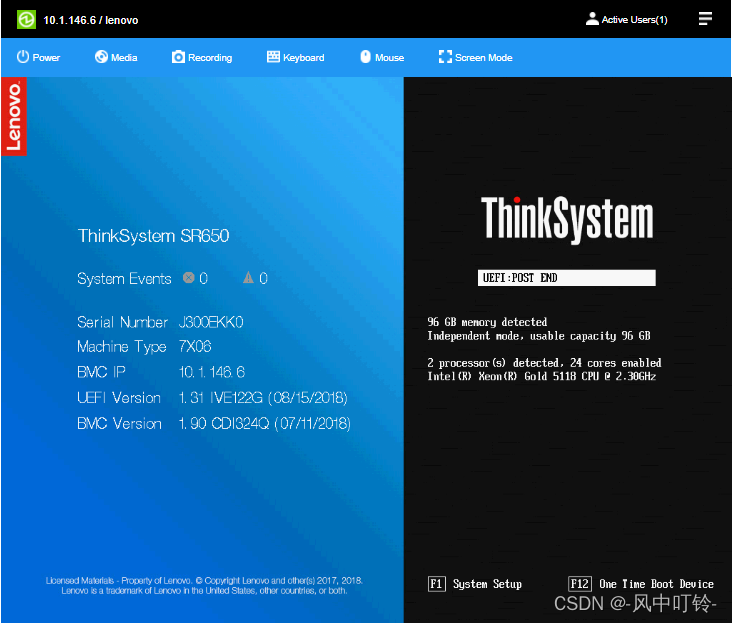Open the Power menu label

(46, 57)
